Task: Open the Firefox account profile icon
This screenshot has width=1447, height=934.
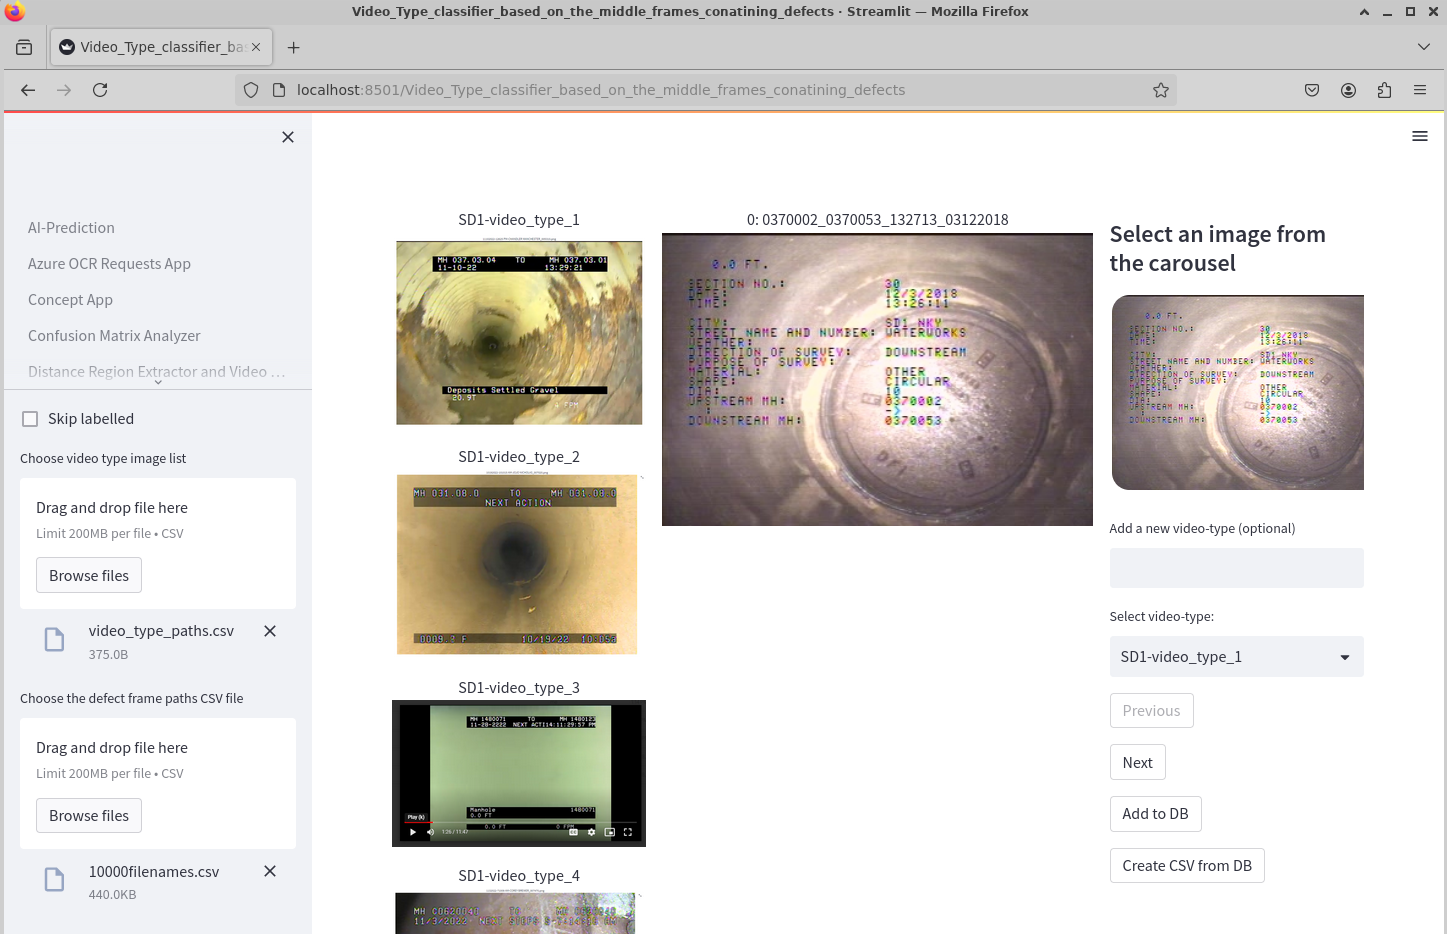Action: 1348,90
